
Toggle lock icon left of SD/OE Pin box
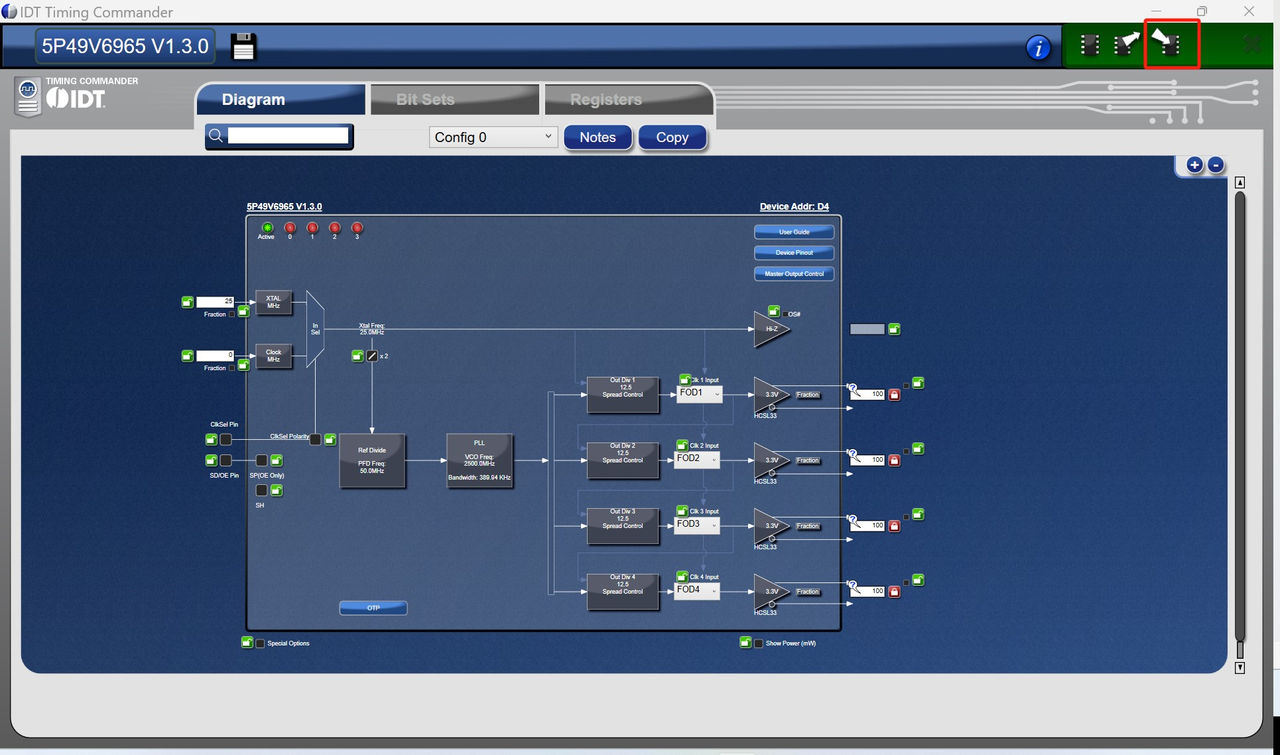[211, 460]
